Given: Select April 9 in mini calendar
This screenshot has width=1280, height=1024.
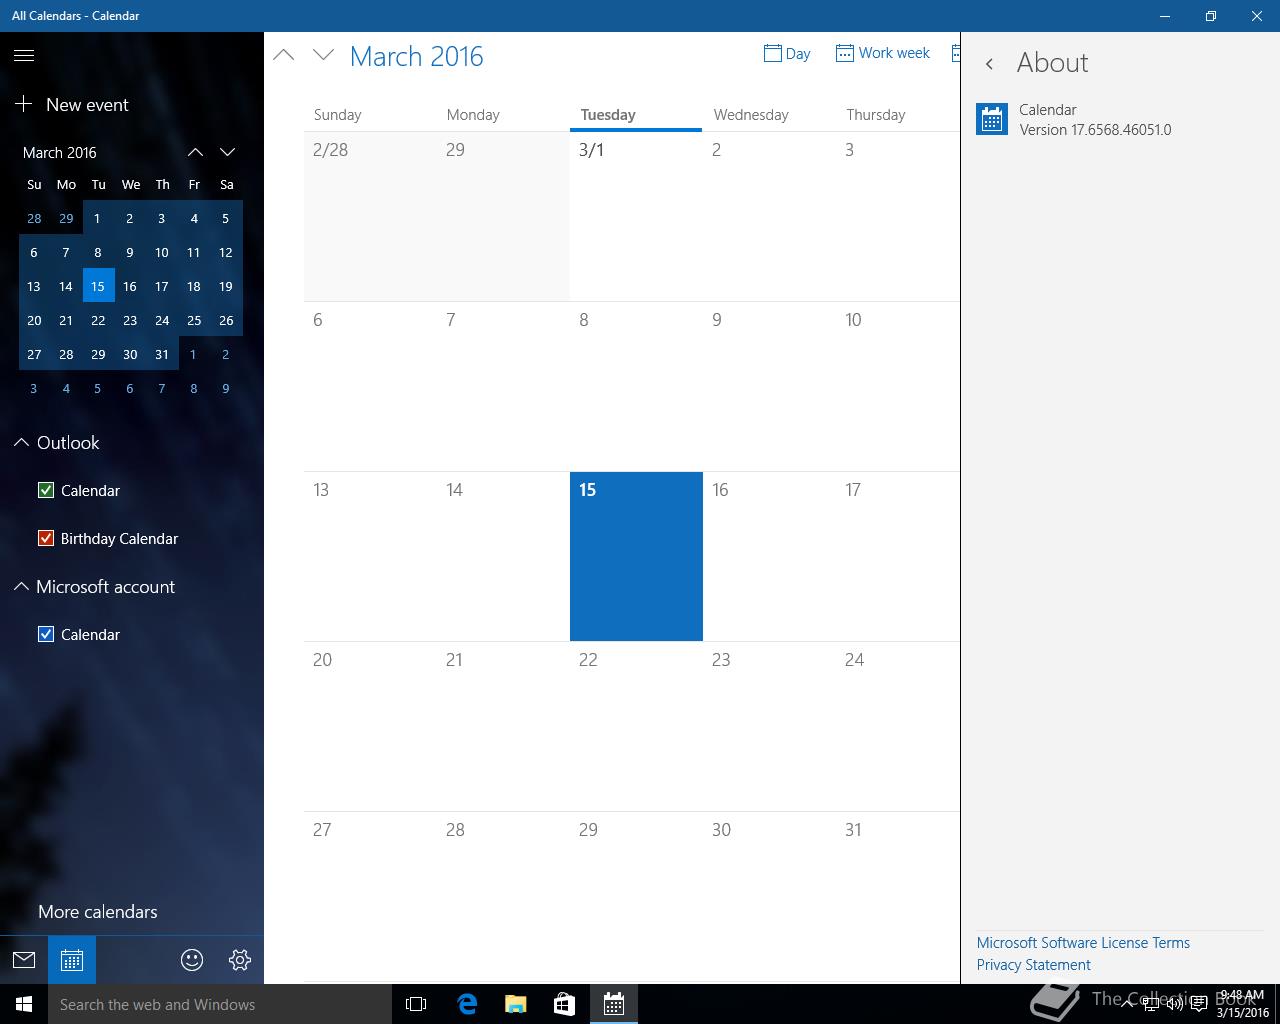Looking at the screenshot, I should (x=226, y=388).
